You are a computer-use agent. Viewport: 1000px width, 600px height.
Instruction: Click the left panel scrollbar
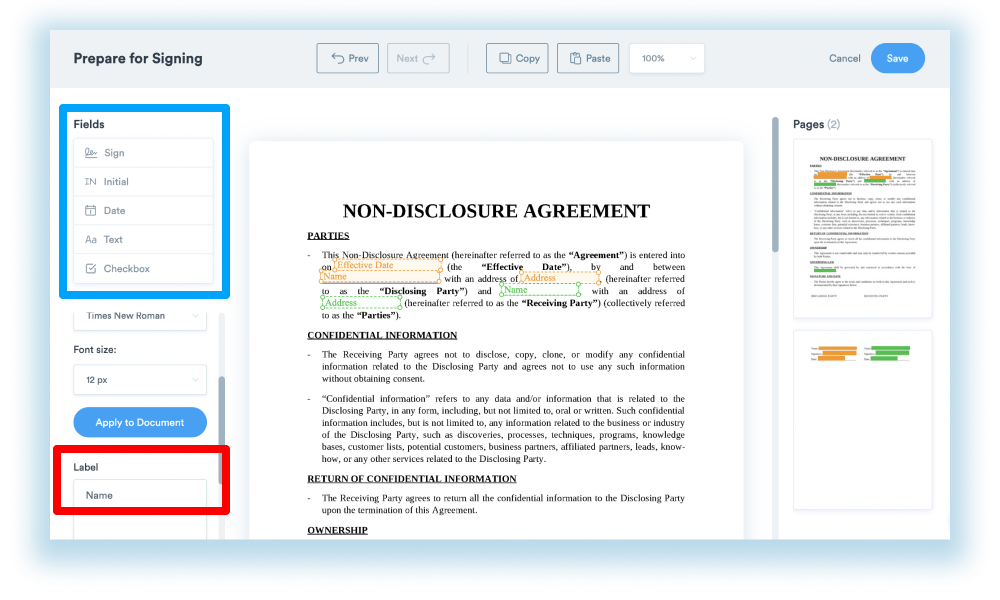point(221,430)
